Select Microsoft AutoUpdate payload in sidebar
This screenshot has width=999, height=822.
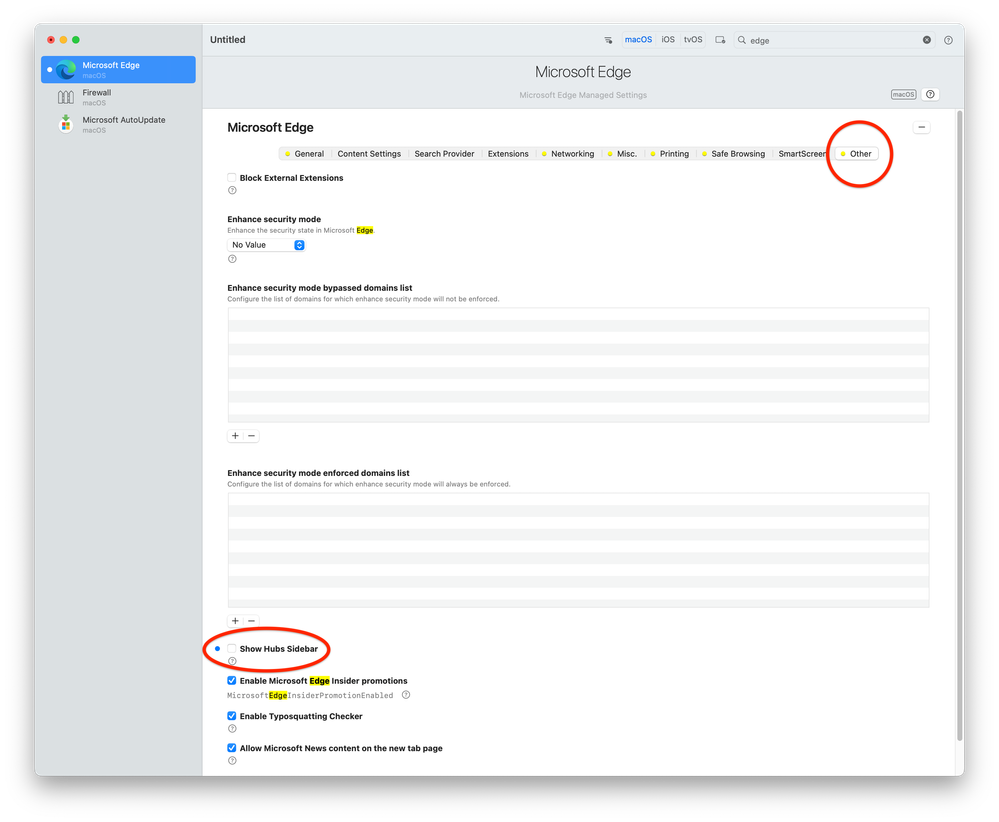click(118, 124)
